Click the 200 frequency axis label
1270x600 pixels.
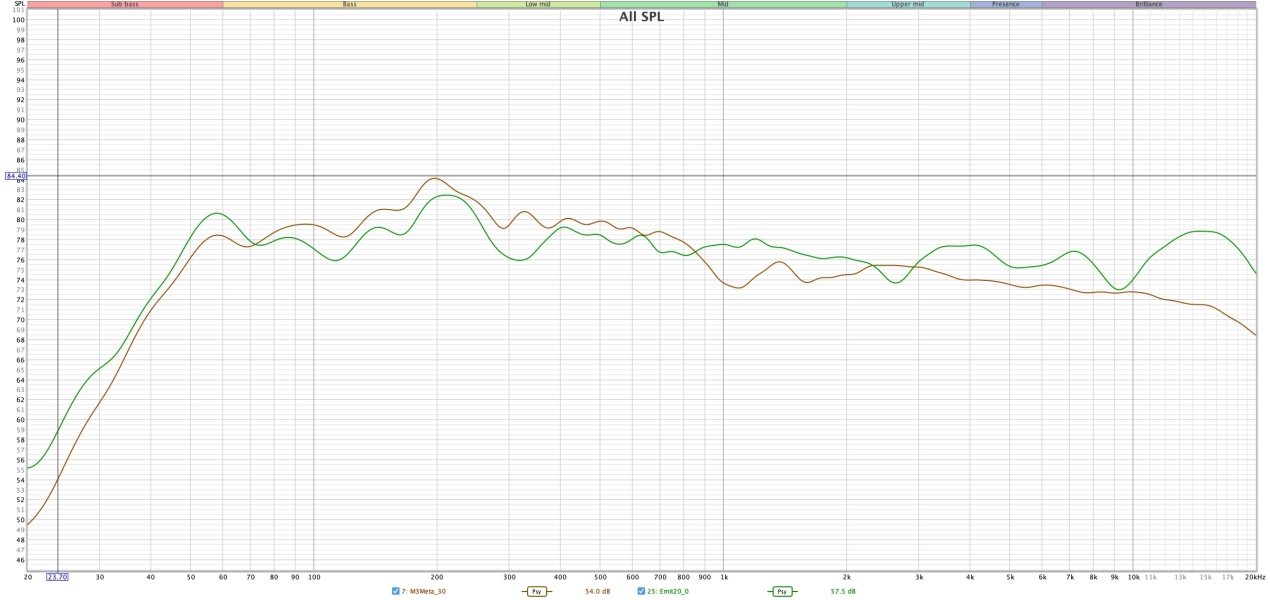[436, 577]
